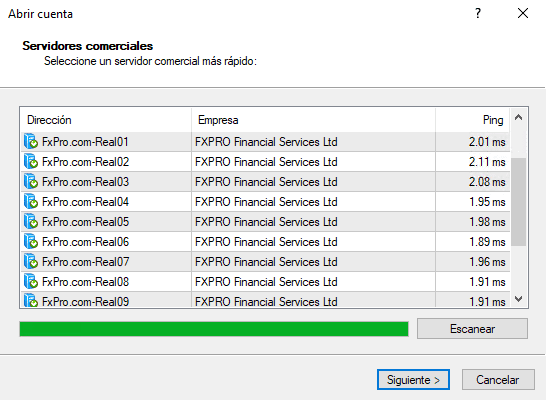Image resolution: width=546 pixels, height=400 pixels.
Task: Click the server icon for FxPro.com-Real02
Action: (x=31, y=162)
